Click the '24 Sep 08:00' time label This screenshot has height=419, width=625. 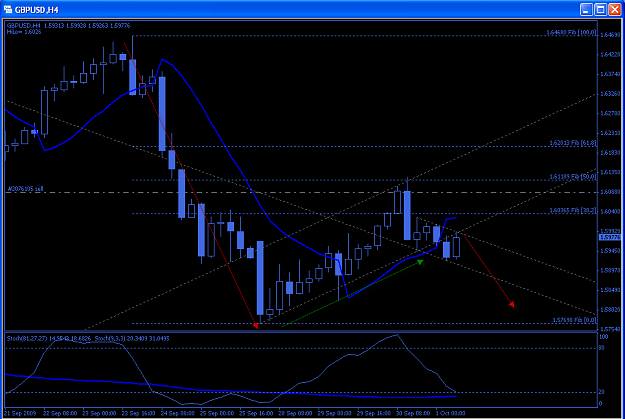coord(177,413)
